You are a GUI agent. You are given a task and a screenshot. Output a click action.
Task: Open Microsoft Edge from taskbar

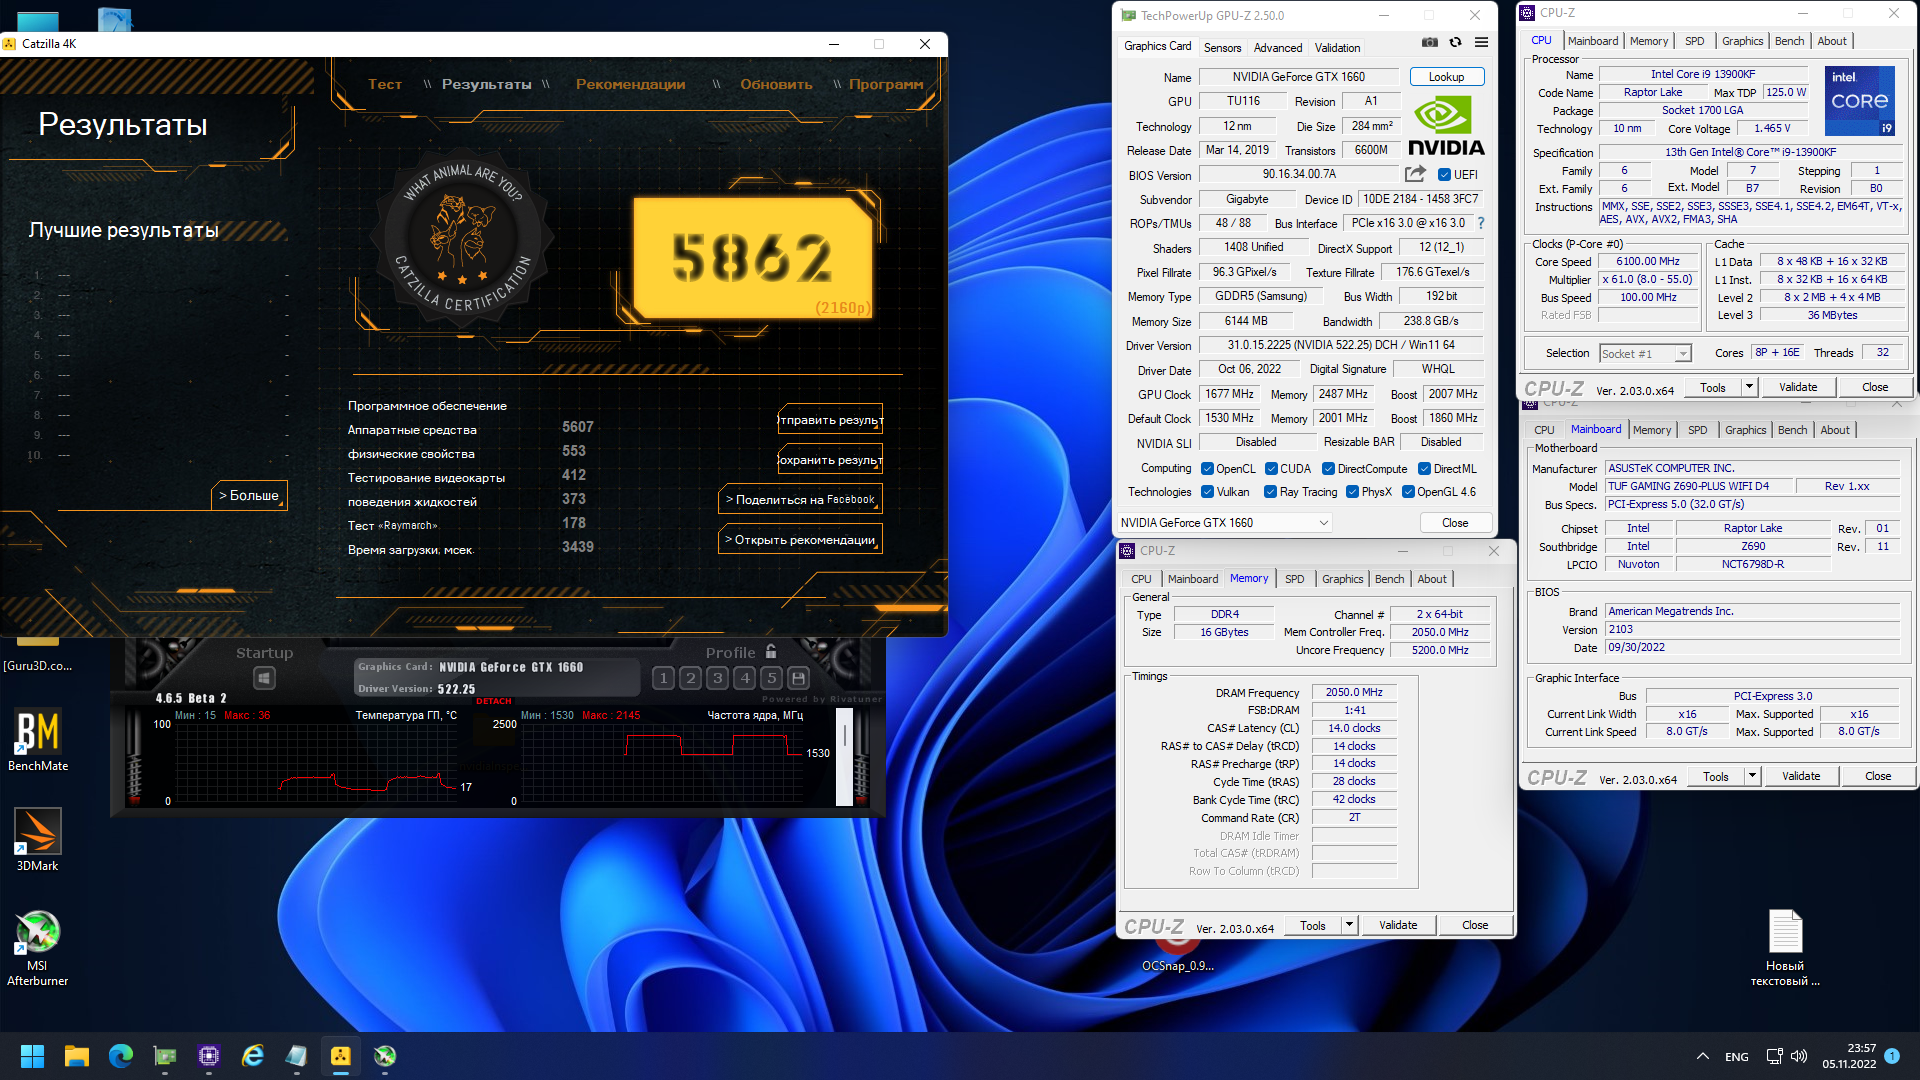pyautogui.click(x=121, y=1056)
